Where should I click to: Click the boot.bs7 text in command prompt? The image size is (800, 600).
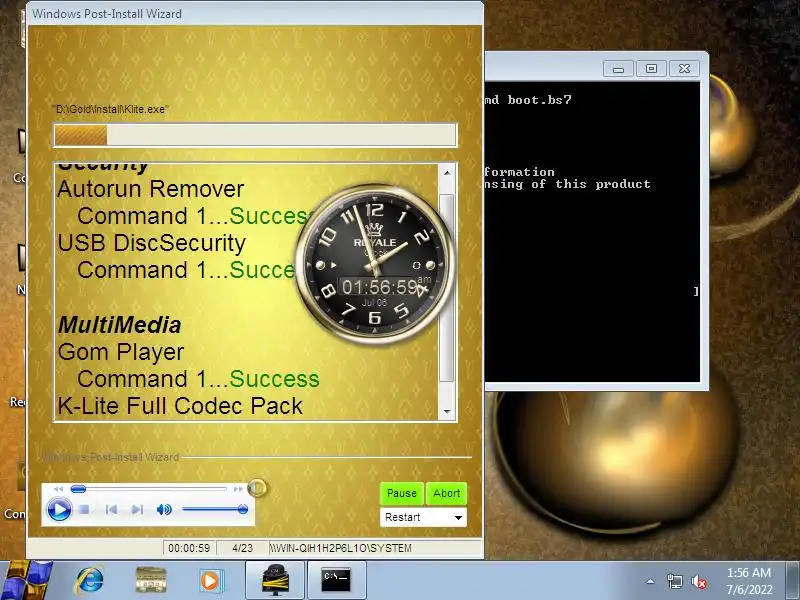(539, 100)
